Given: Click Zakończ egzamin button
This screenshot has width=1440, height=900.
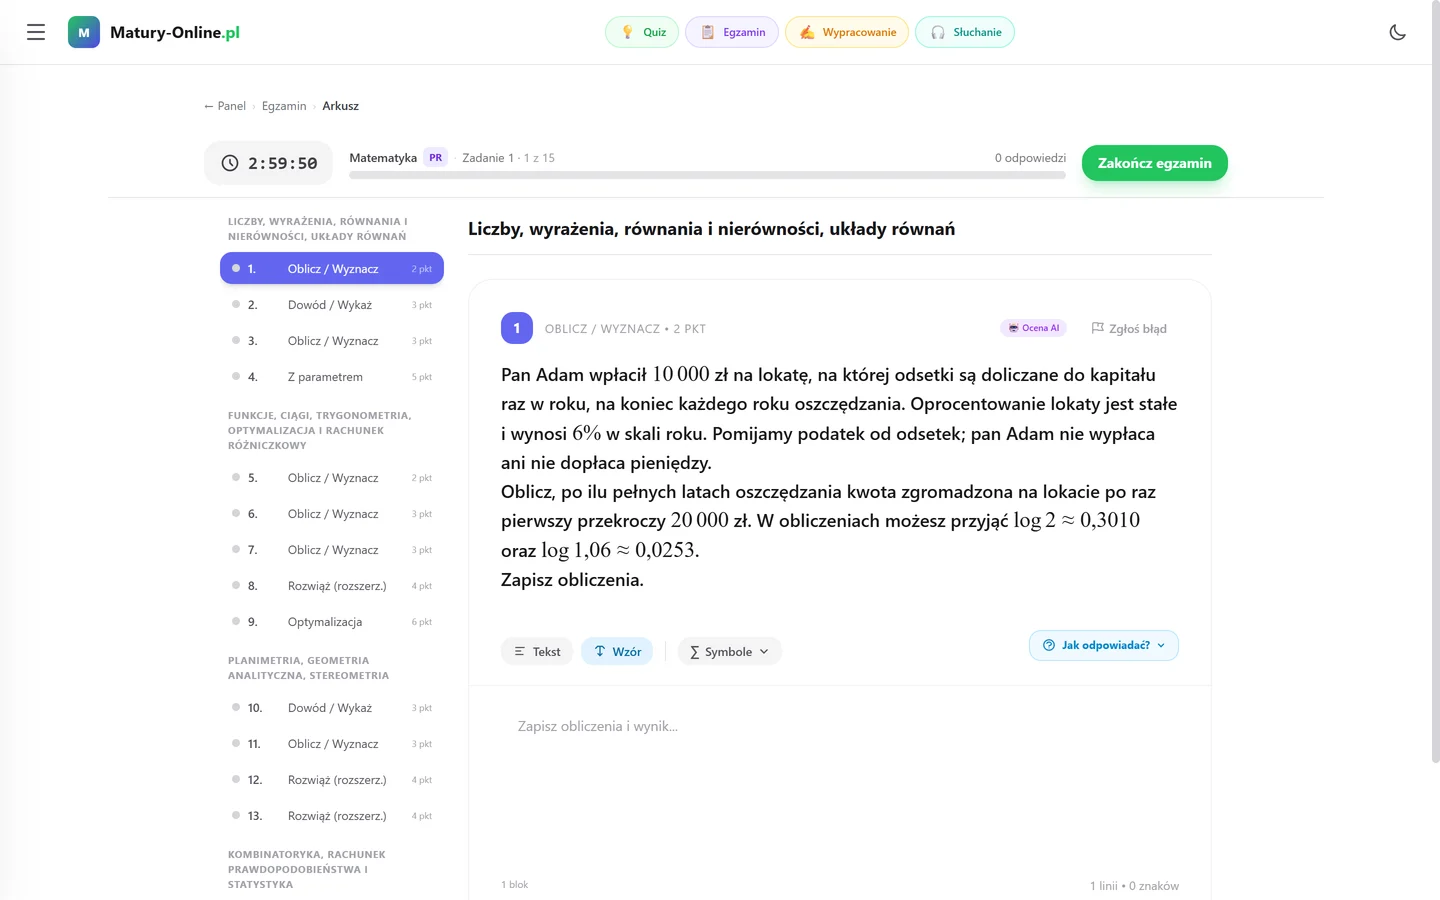Looking at the screenshot, I should pyautogui.click(x=1155, y=163).
